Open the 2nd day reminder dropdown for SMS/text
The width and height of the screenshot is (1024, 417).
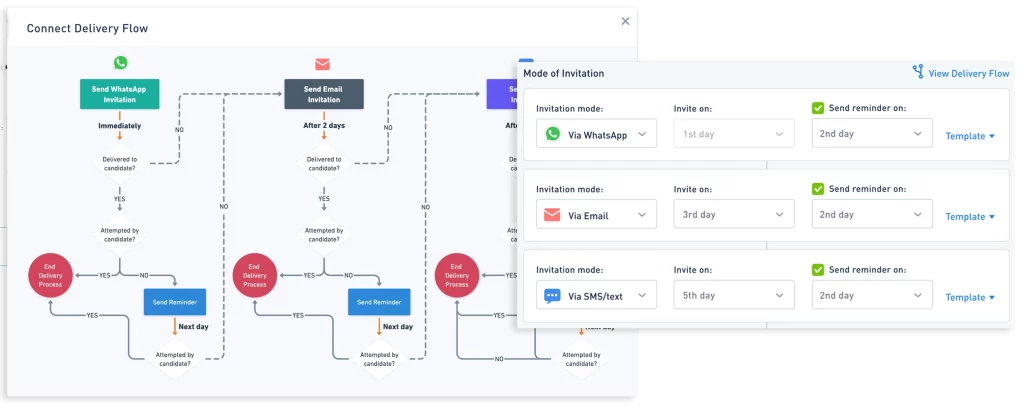[x=872, y=295]
